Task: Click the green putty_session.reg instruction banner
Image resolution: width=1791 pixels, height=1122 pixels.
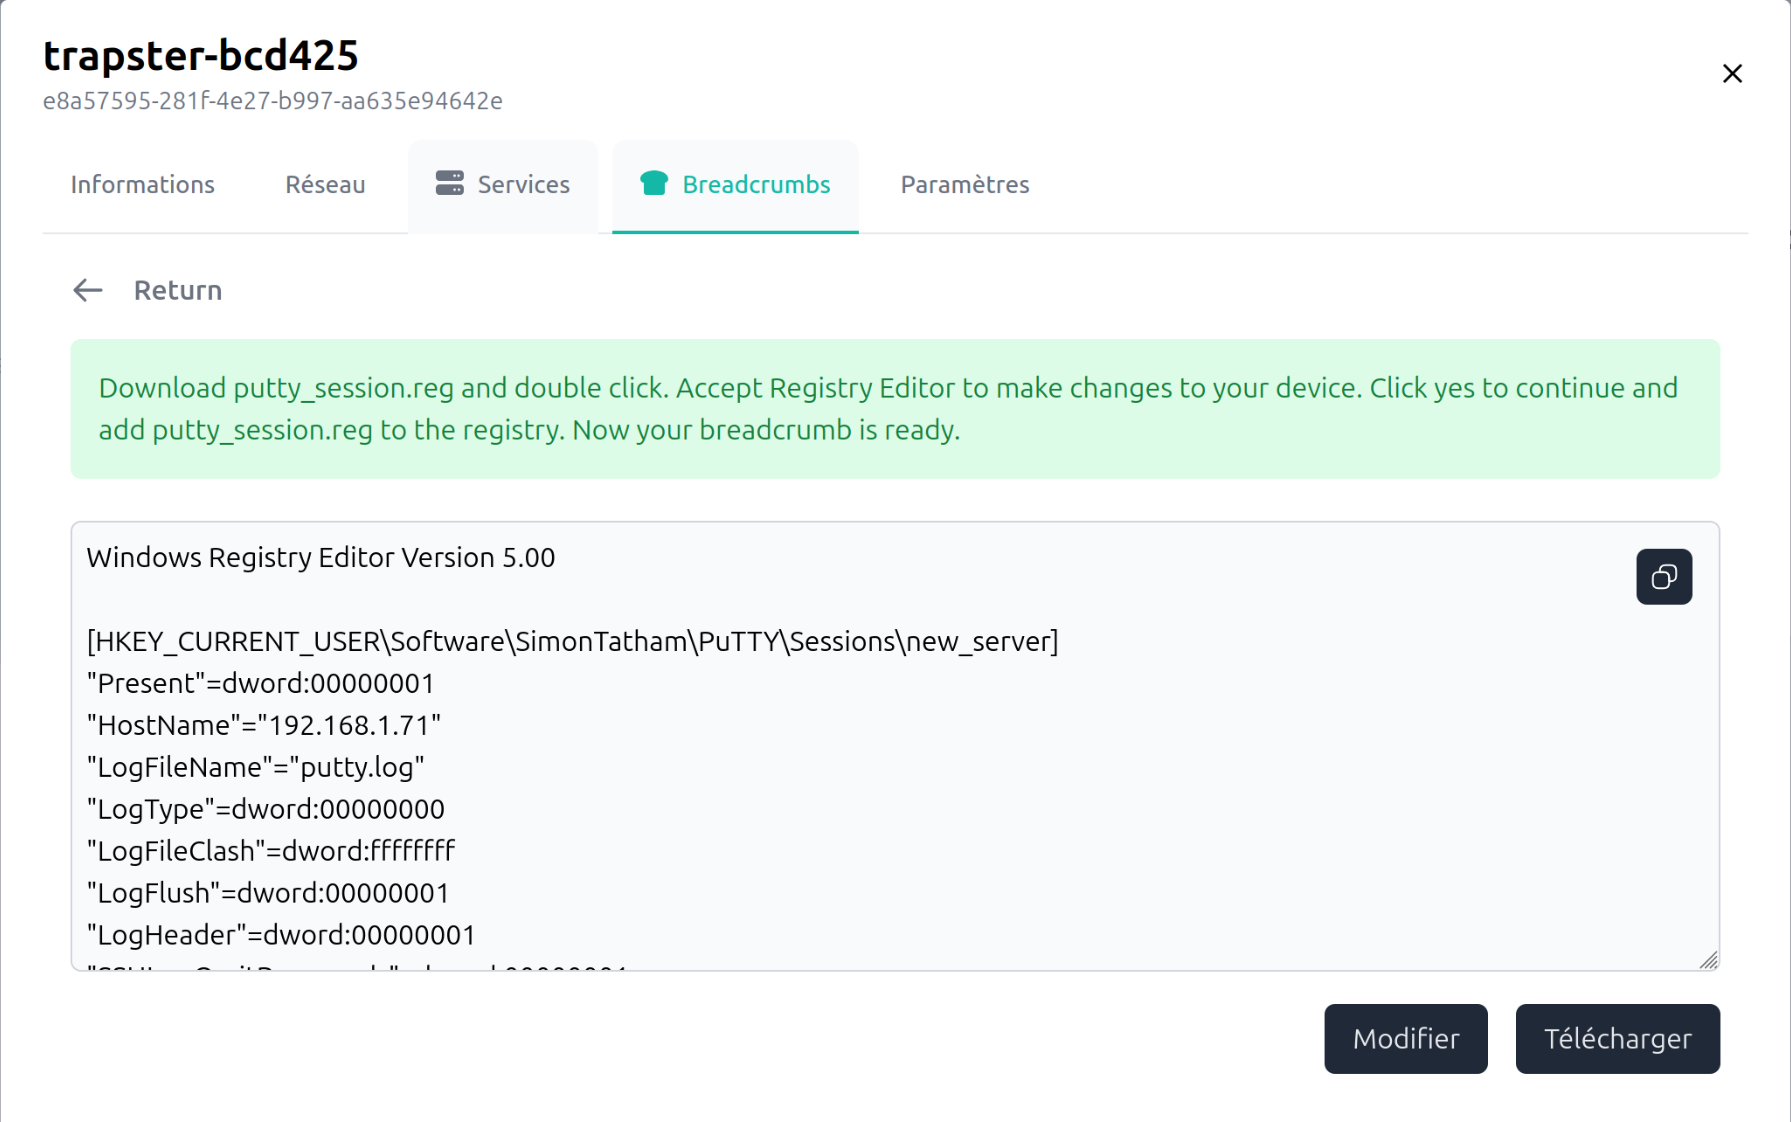Action: tap(894, 409)
